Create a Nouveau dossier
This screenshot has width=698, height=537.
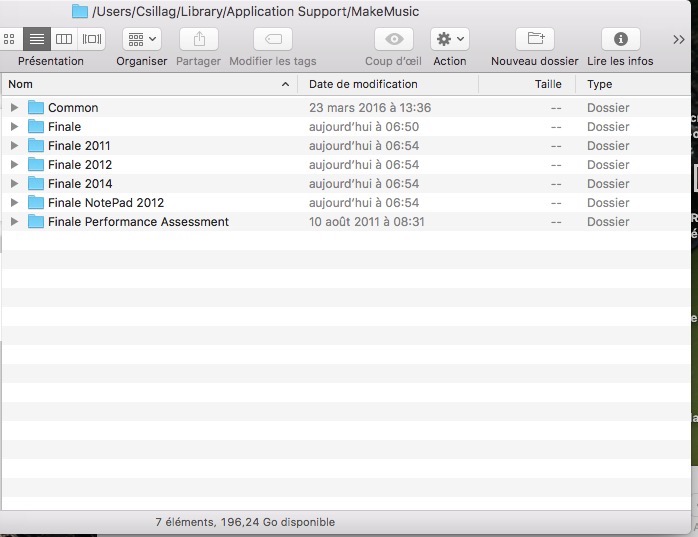tap(535, 39)
